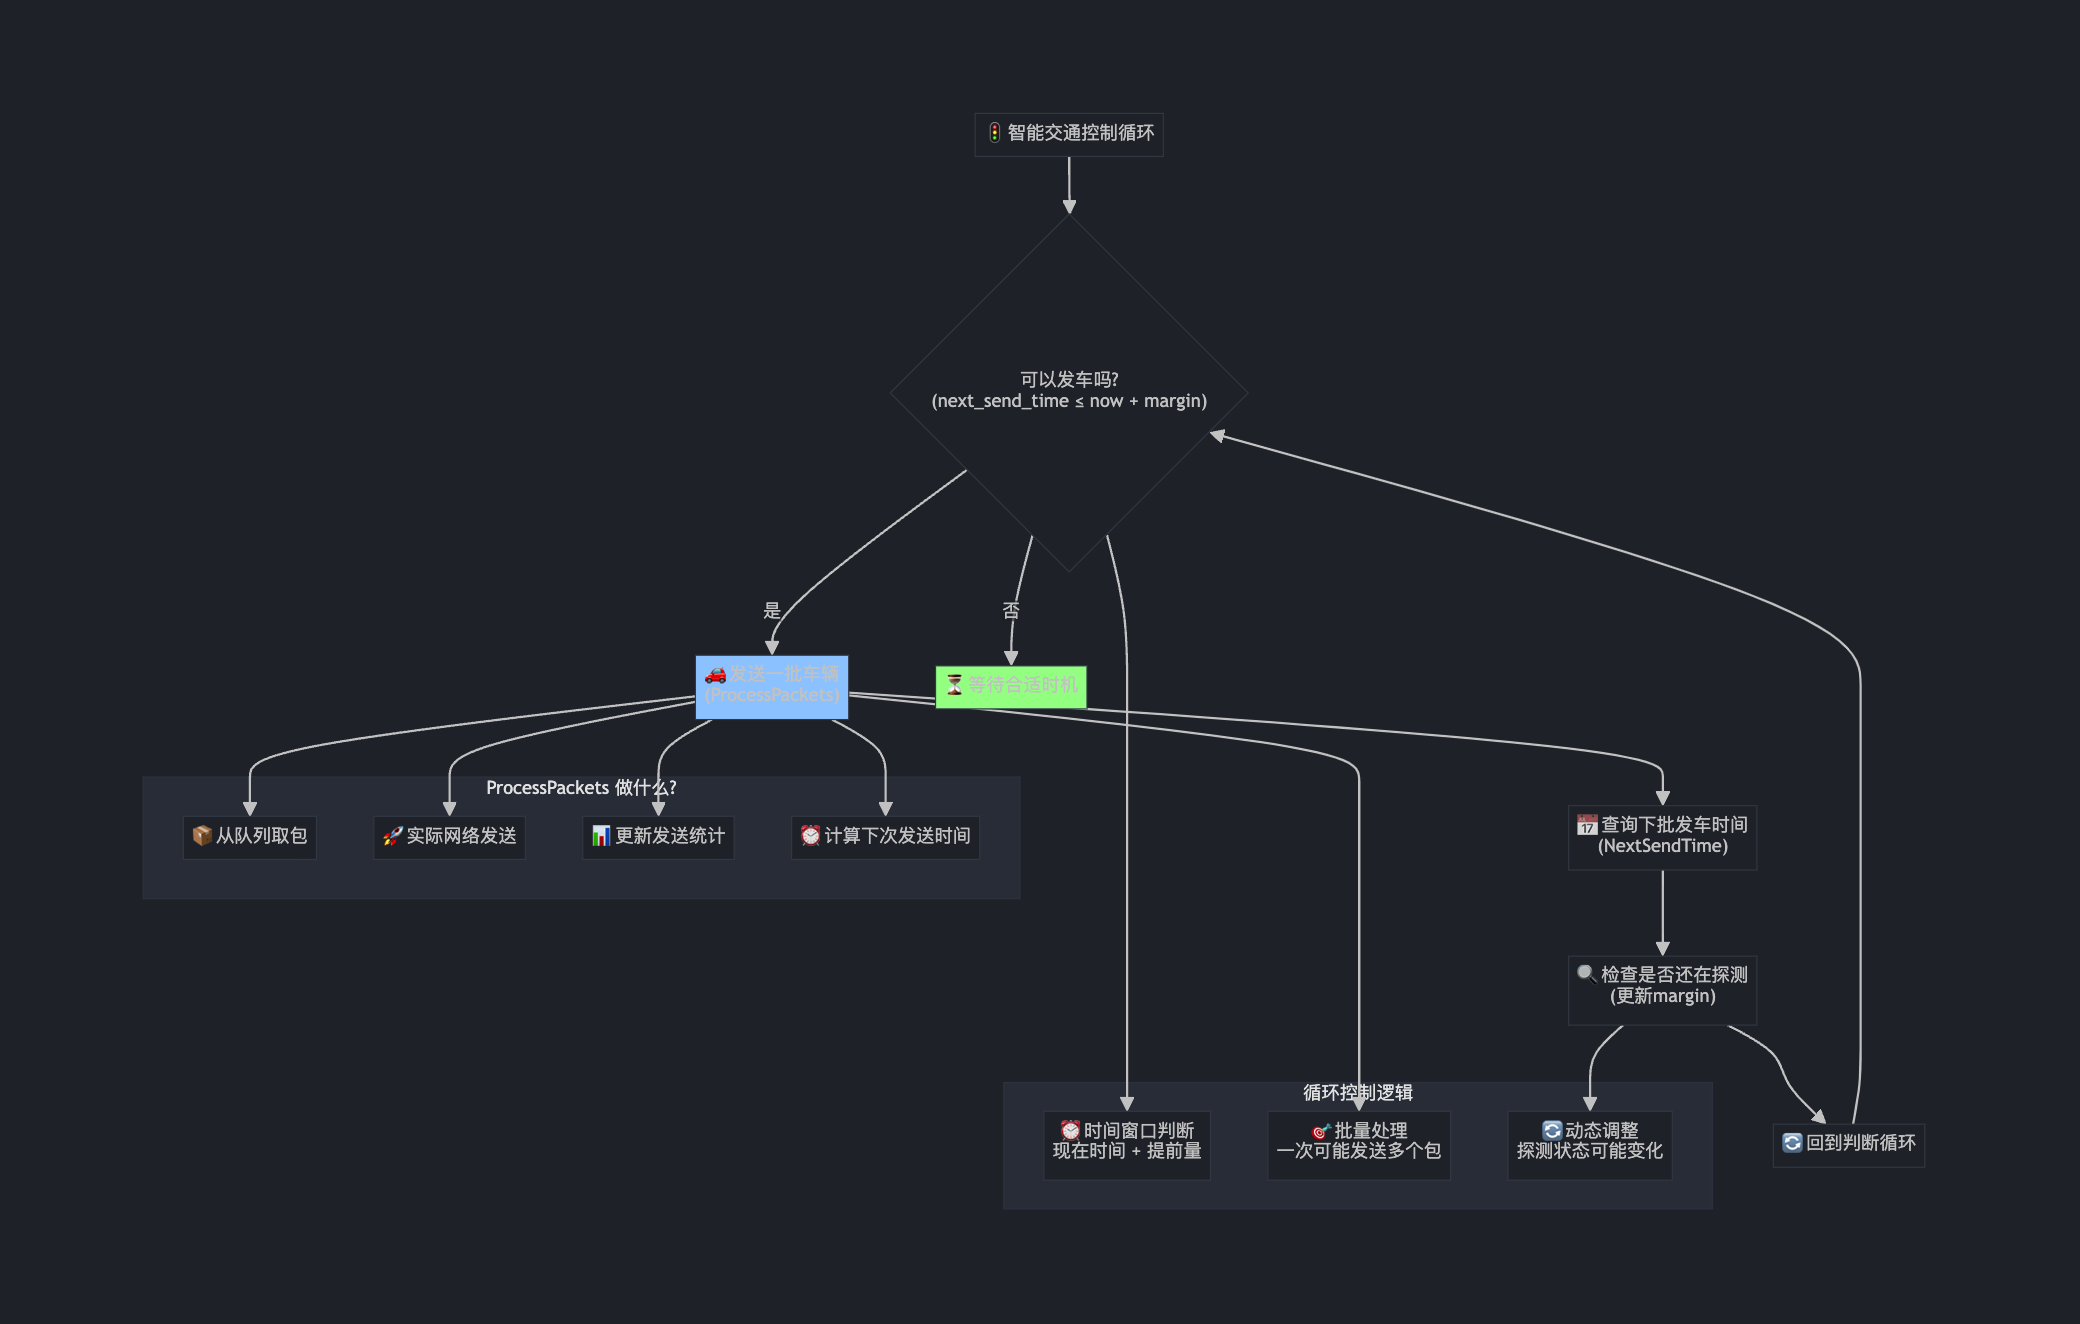Click the bar chart icon 更新发送统计
Screen dimensions: 2080x1324
click(x=601, y=836)
